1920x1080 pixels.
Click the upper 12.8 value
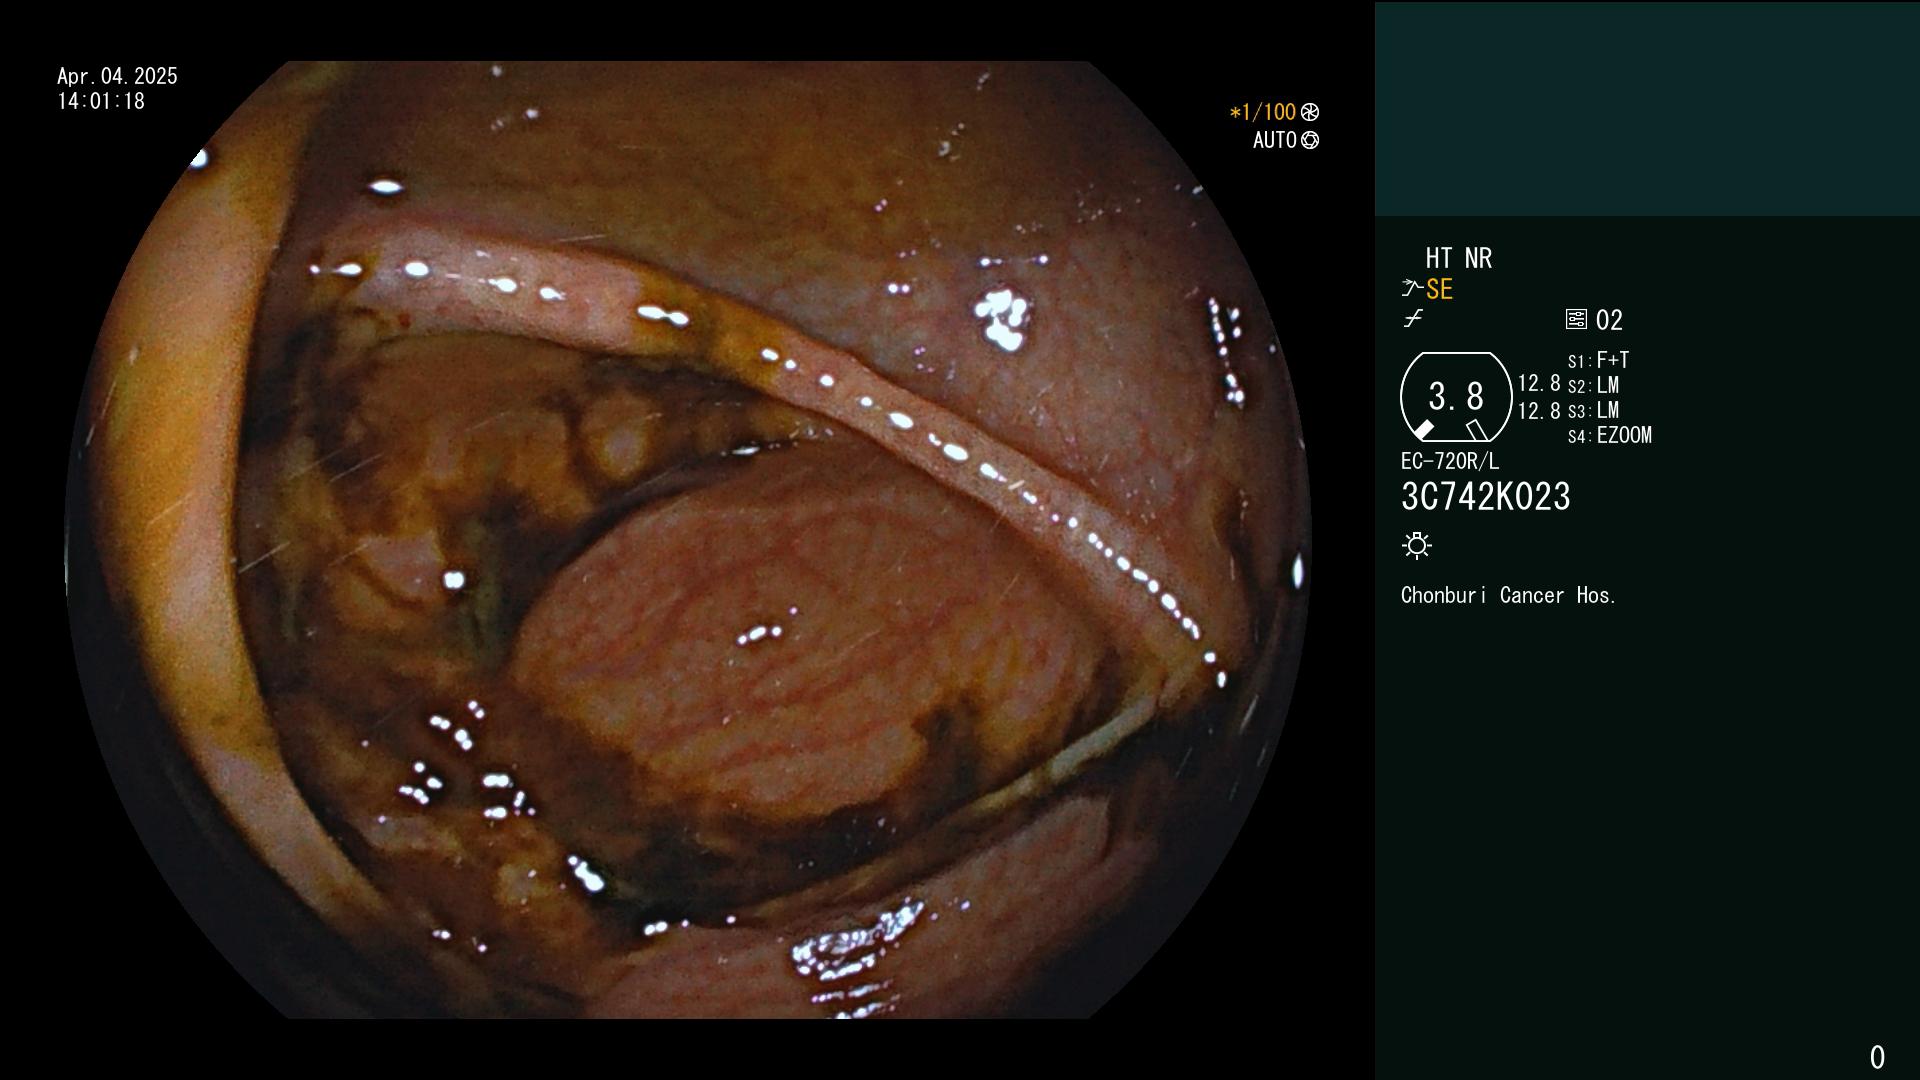1539,383
